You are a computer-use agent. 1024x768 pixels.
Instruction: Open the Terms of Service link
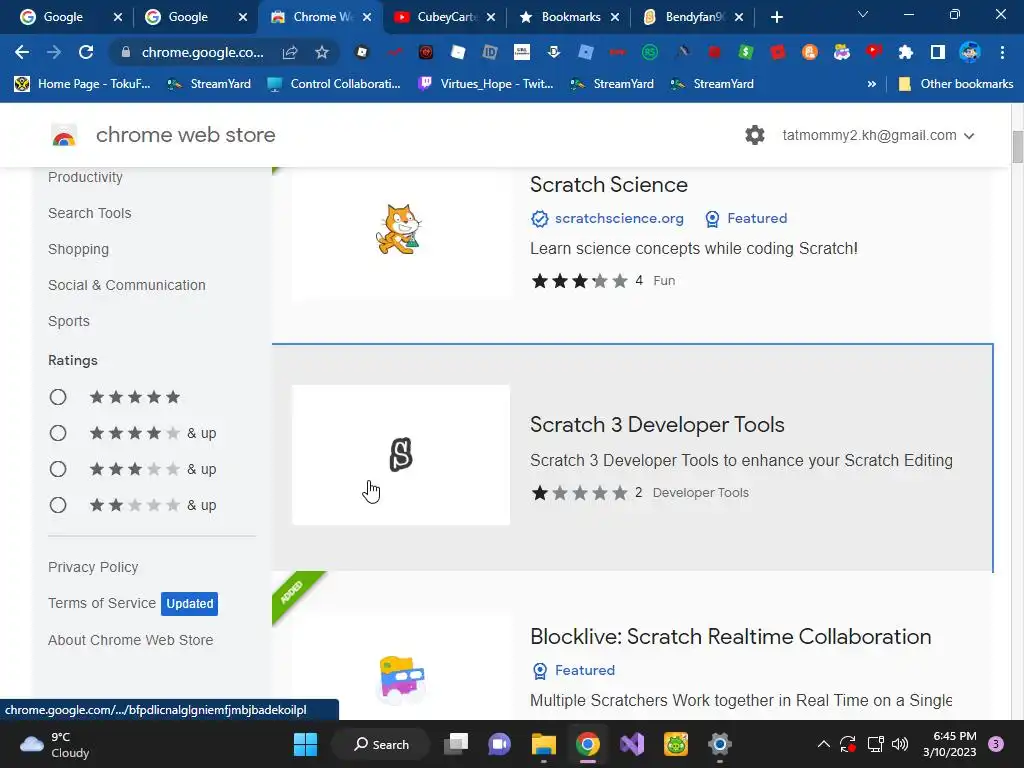[x=102, y=603]
